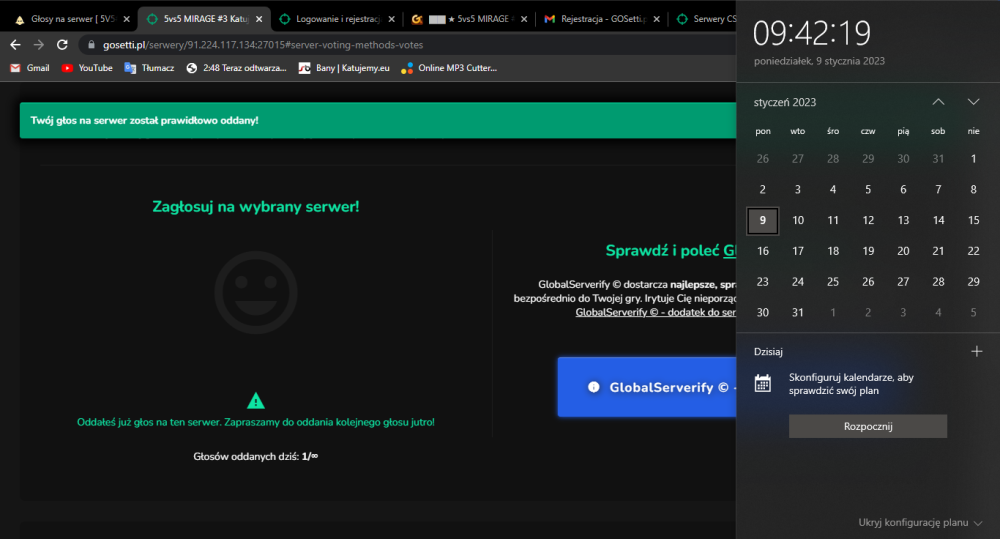Close the ★ 5vs5 MIRAGE tab
Screen dimensions: 1000x539
tap(524, 19)
